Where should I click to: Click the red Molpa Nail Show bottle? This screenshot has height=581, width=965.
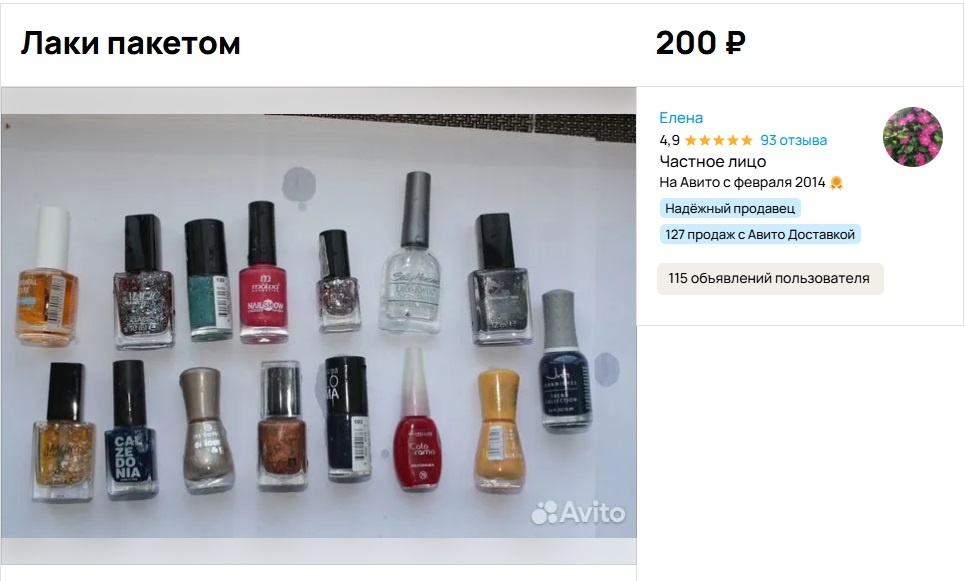click(263, 272)
